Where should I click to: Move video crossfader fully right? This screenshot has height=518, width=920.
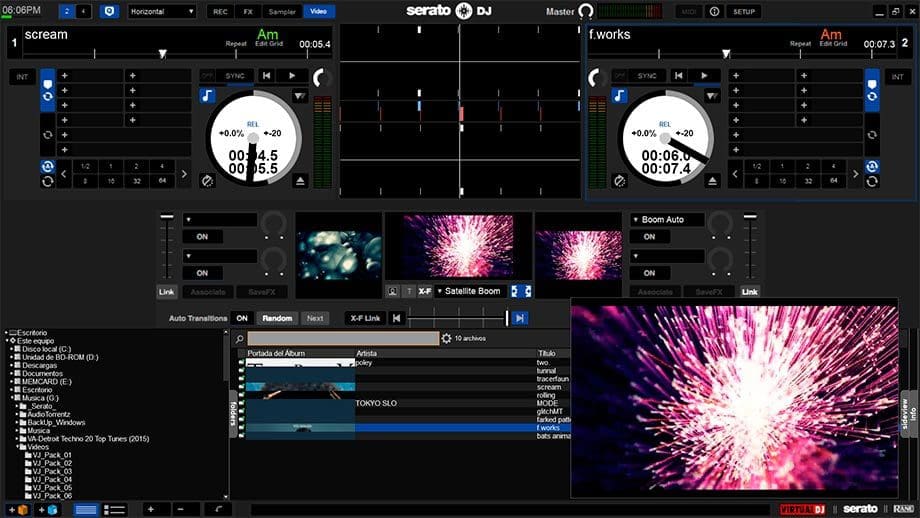519,318
